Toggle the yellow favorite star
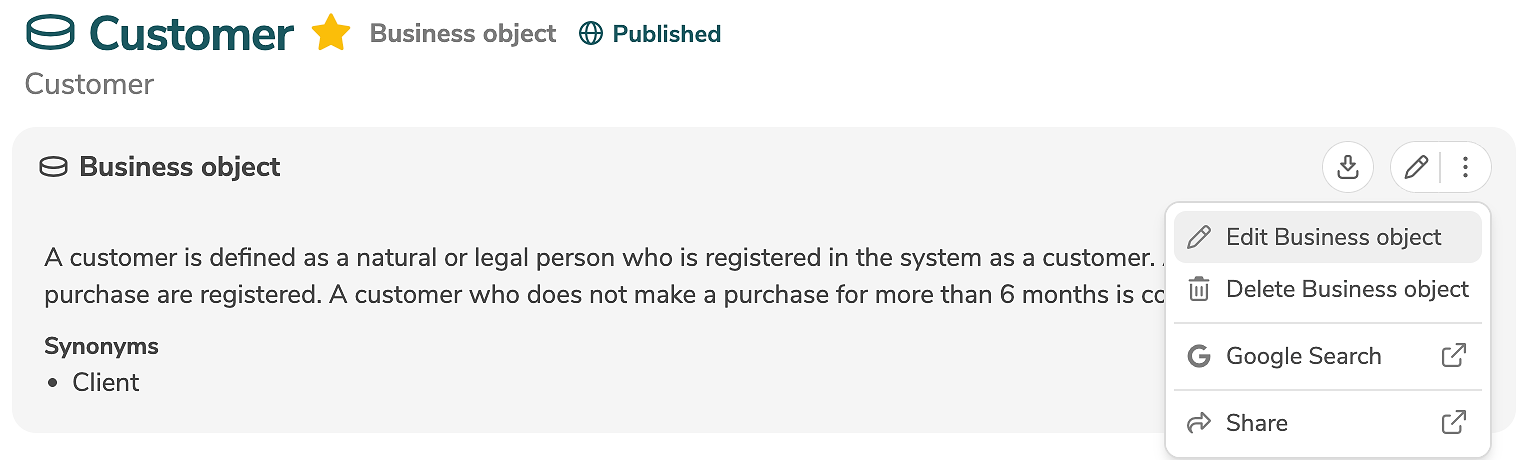This screenshot has width=1526, height=460. [331, 34]
